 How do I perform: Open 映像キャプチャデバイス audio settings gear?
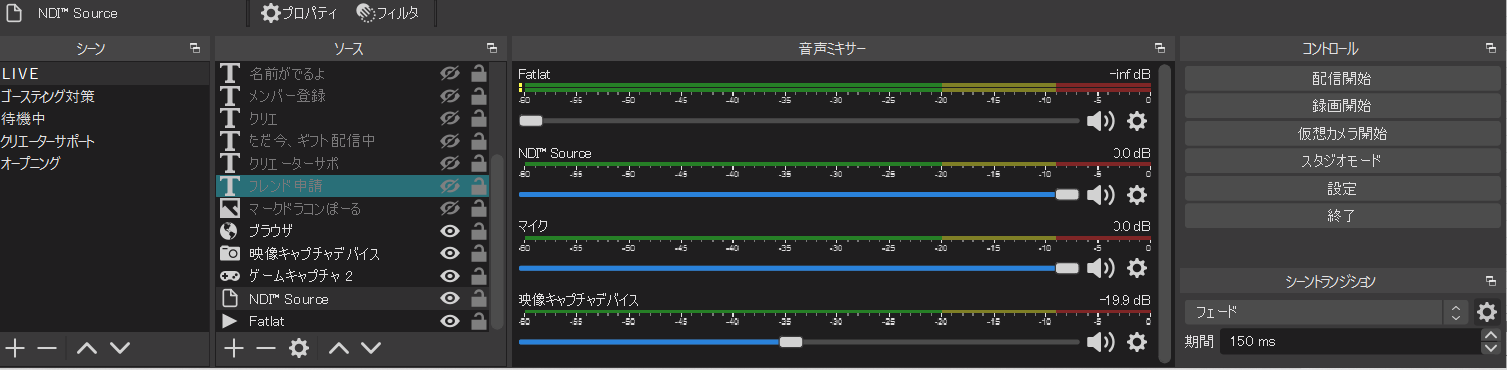[x=1137, y=342]
